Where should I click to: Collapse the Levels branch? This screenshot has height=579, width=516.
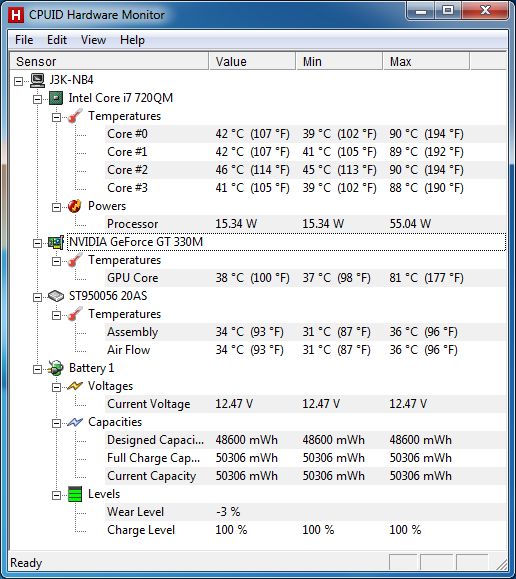(x=56, y=495)
